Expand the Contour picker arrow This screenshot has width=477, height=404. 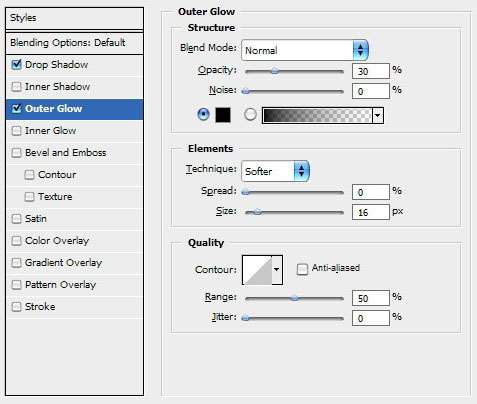(277, 270)
